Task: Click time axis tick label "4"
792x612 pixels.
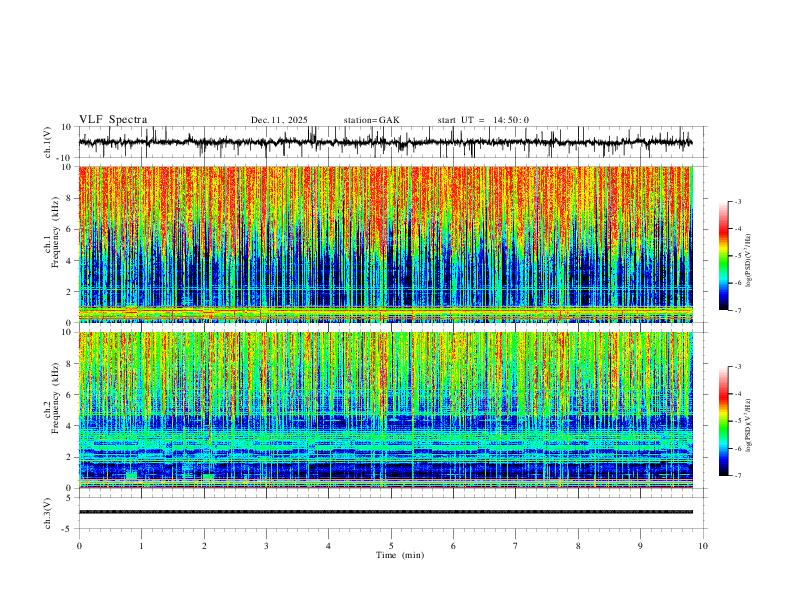Action: pos(329,546)
